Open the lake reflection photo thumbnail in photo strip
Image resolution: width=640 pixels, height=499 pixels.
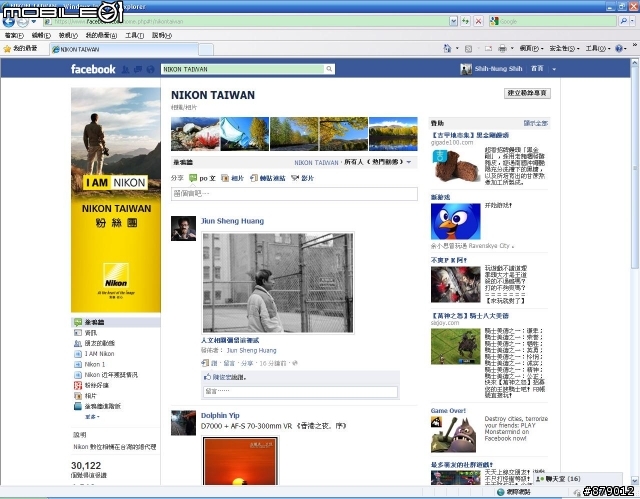(x=393, y=134)
